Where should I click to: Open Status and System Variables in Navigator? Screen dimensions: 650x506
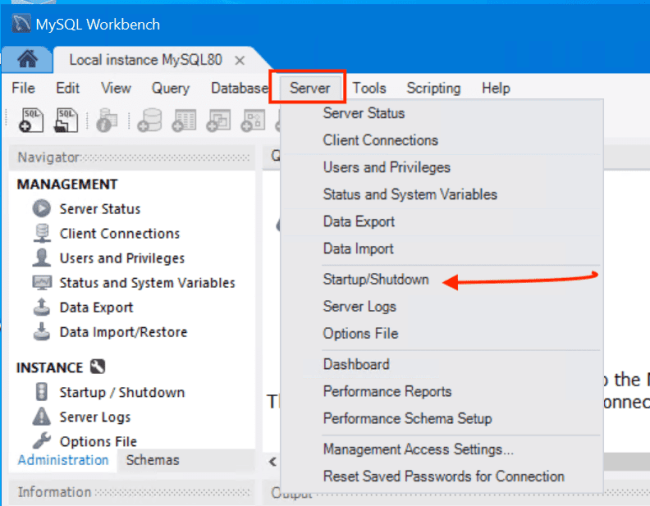pyautogui.click(x=147, y=283)
